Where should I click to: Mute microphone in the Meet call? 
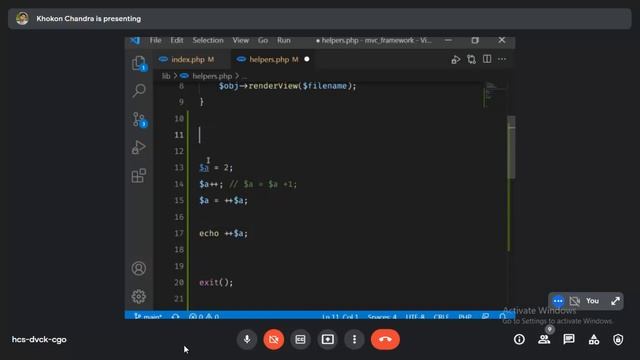[x=247, y=339]
